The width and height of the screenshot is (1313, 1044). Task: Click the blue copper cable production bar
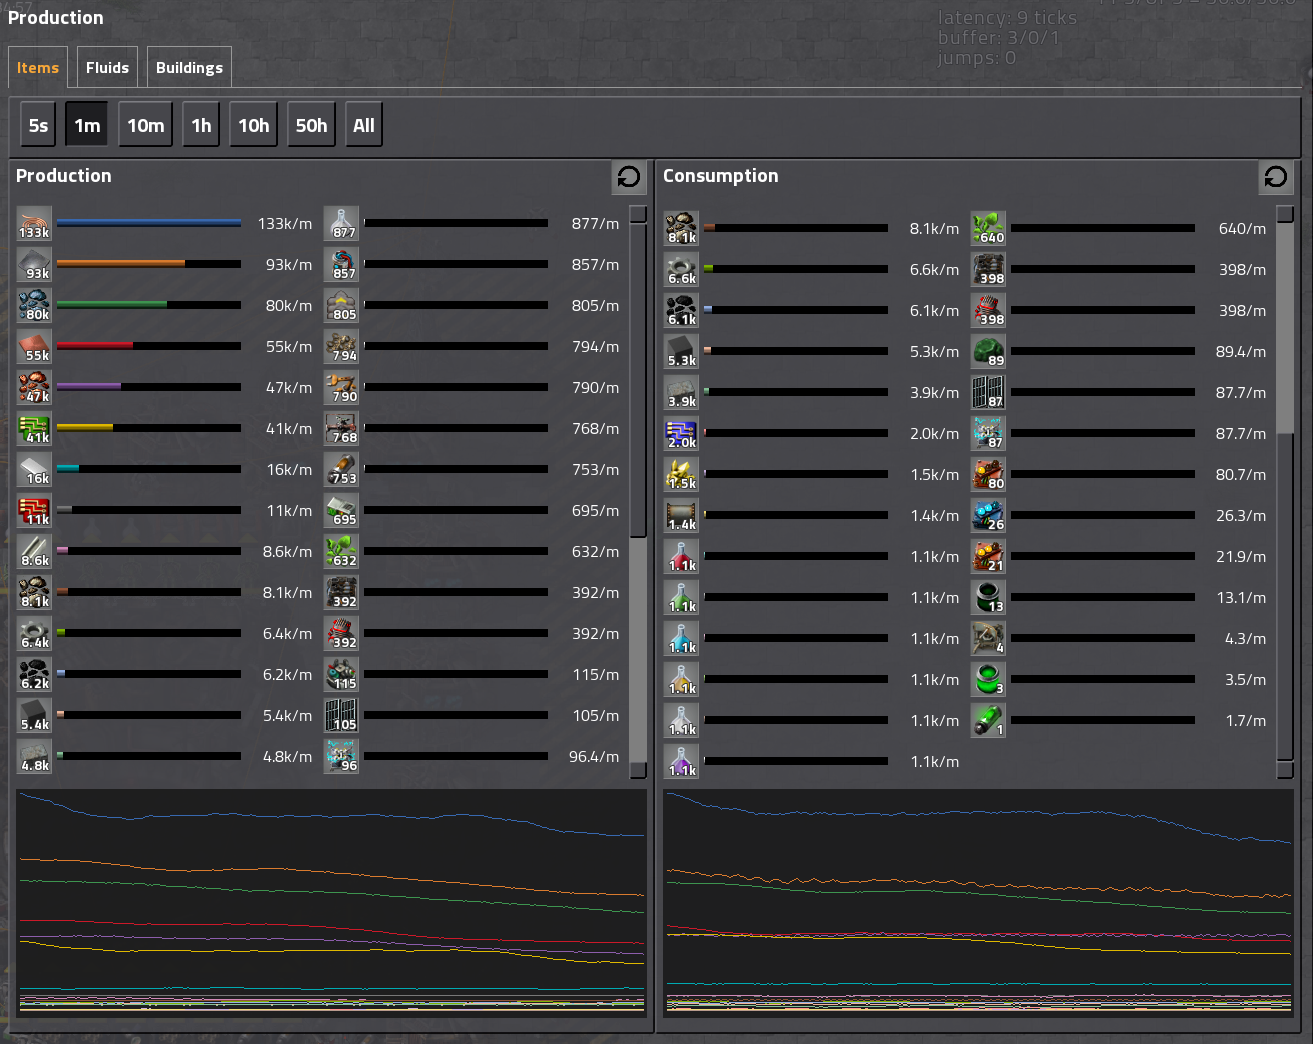[x=148, y=224]
